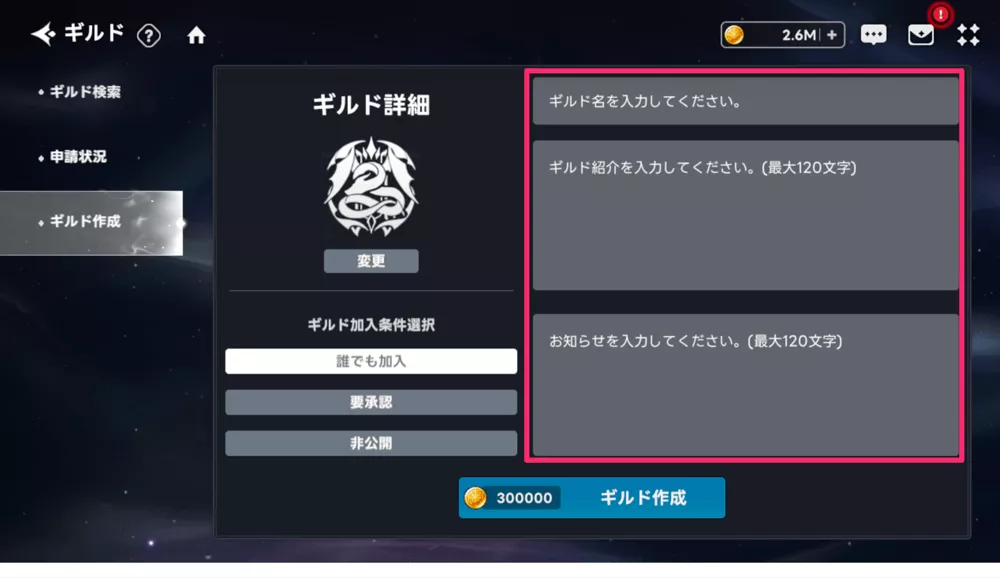Click the blue ギルド作成 300000 button
The width and height of the screenshot is (1000, 578).
click(x=592, y=498)
